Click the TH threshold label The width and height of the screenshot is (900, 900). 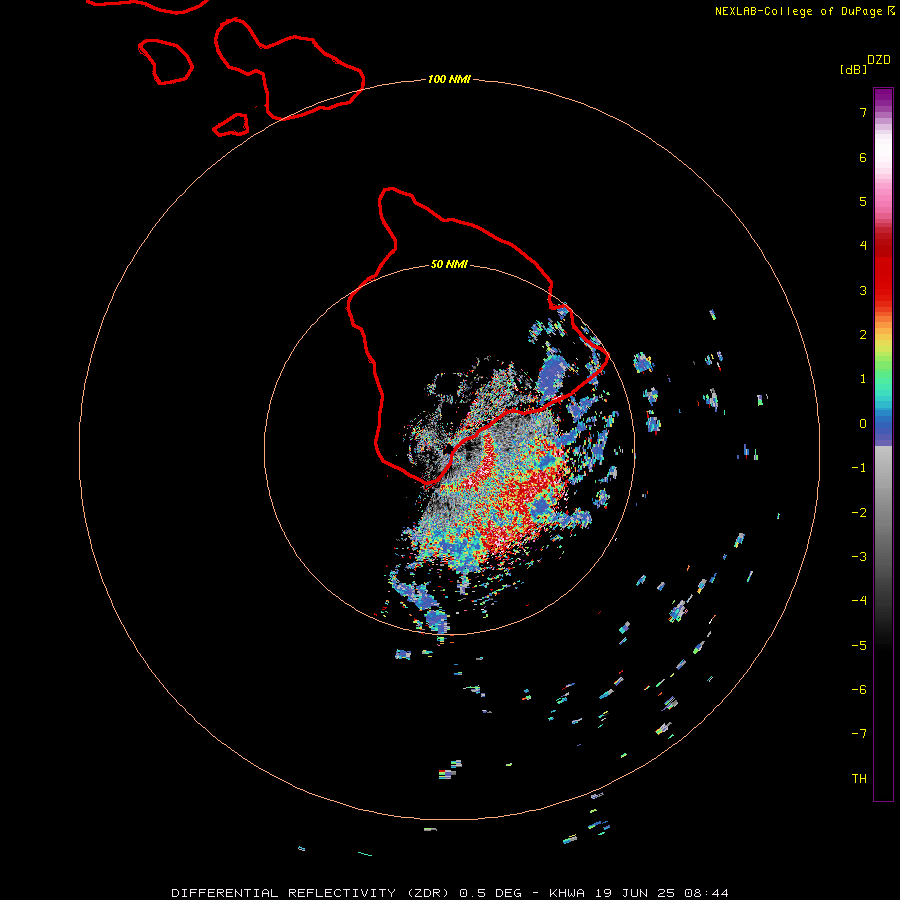(x=859, y=779)
